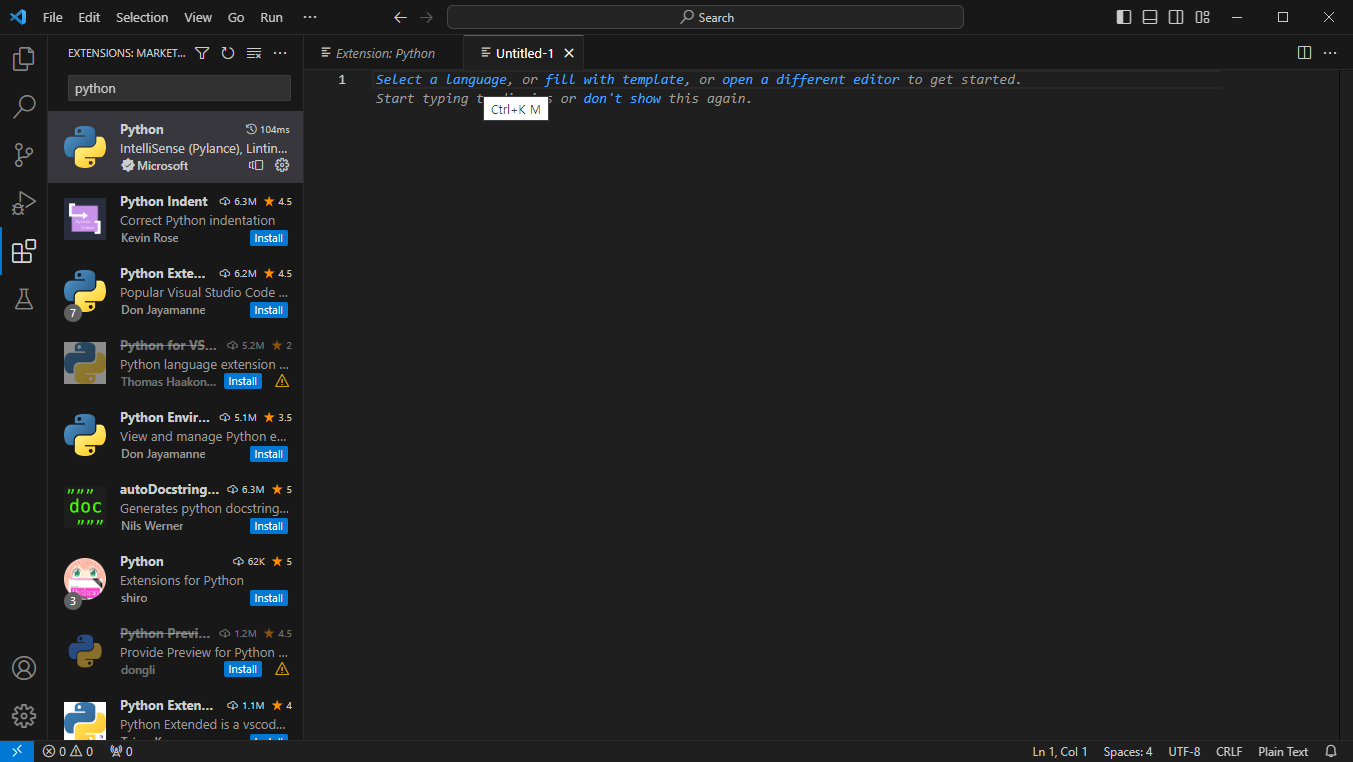The image size is (1353, 762).
Task: Install Python Preview by dongli
Action: coord(243,670)
